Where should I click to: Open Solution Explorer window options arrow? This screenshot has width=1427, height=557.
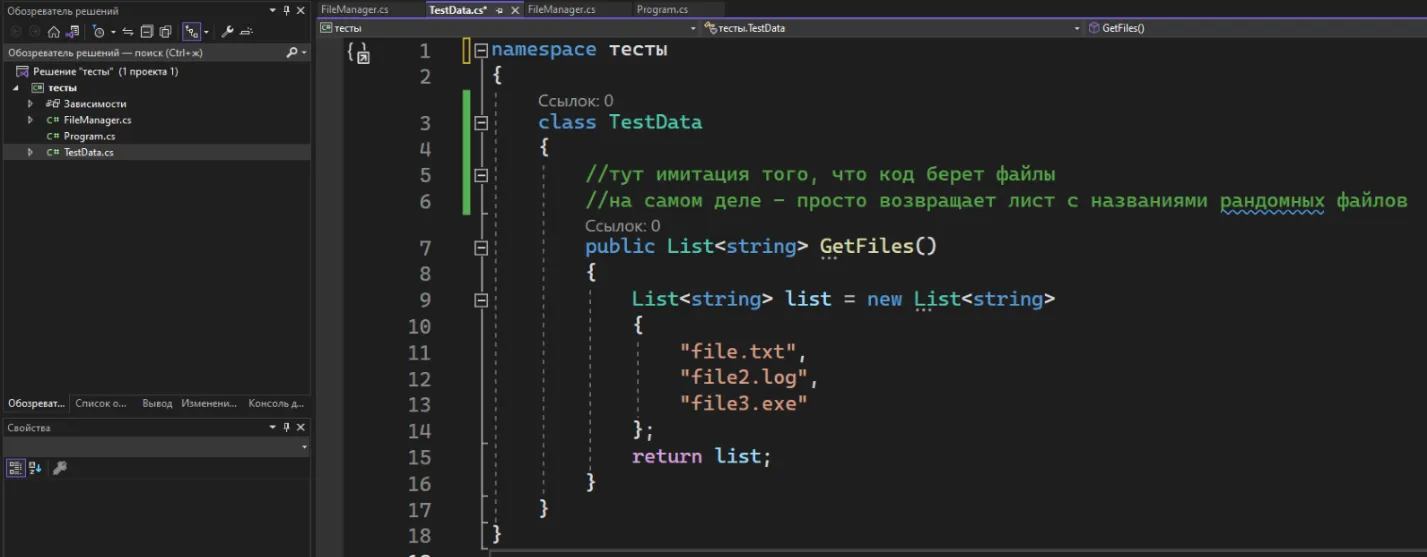pyautogui.click(x=272, y=10)
